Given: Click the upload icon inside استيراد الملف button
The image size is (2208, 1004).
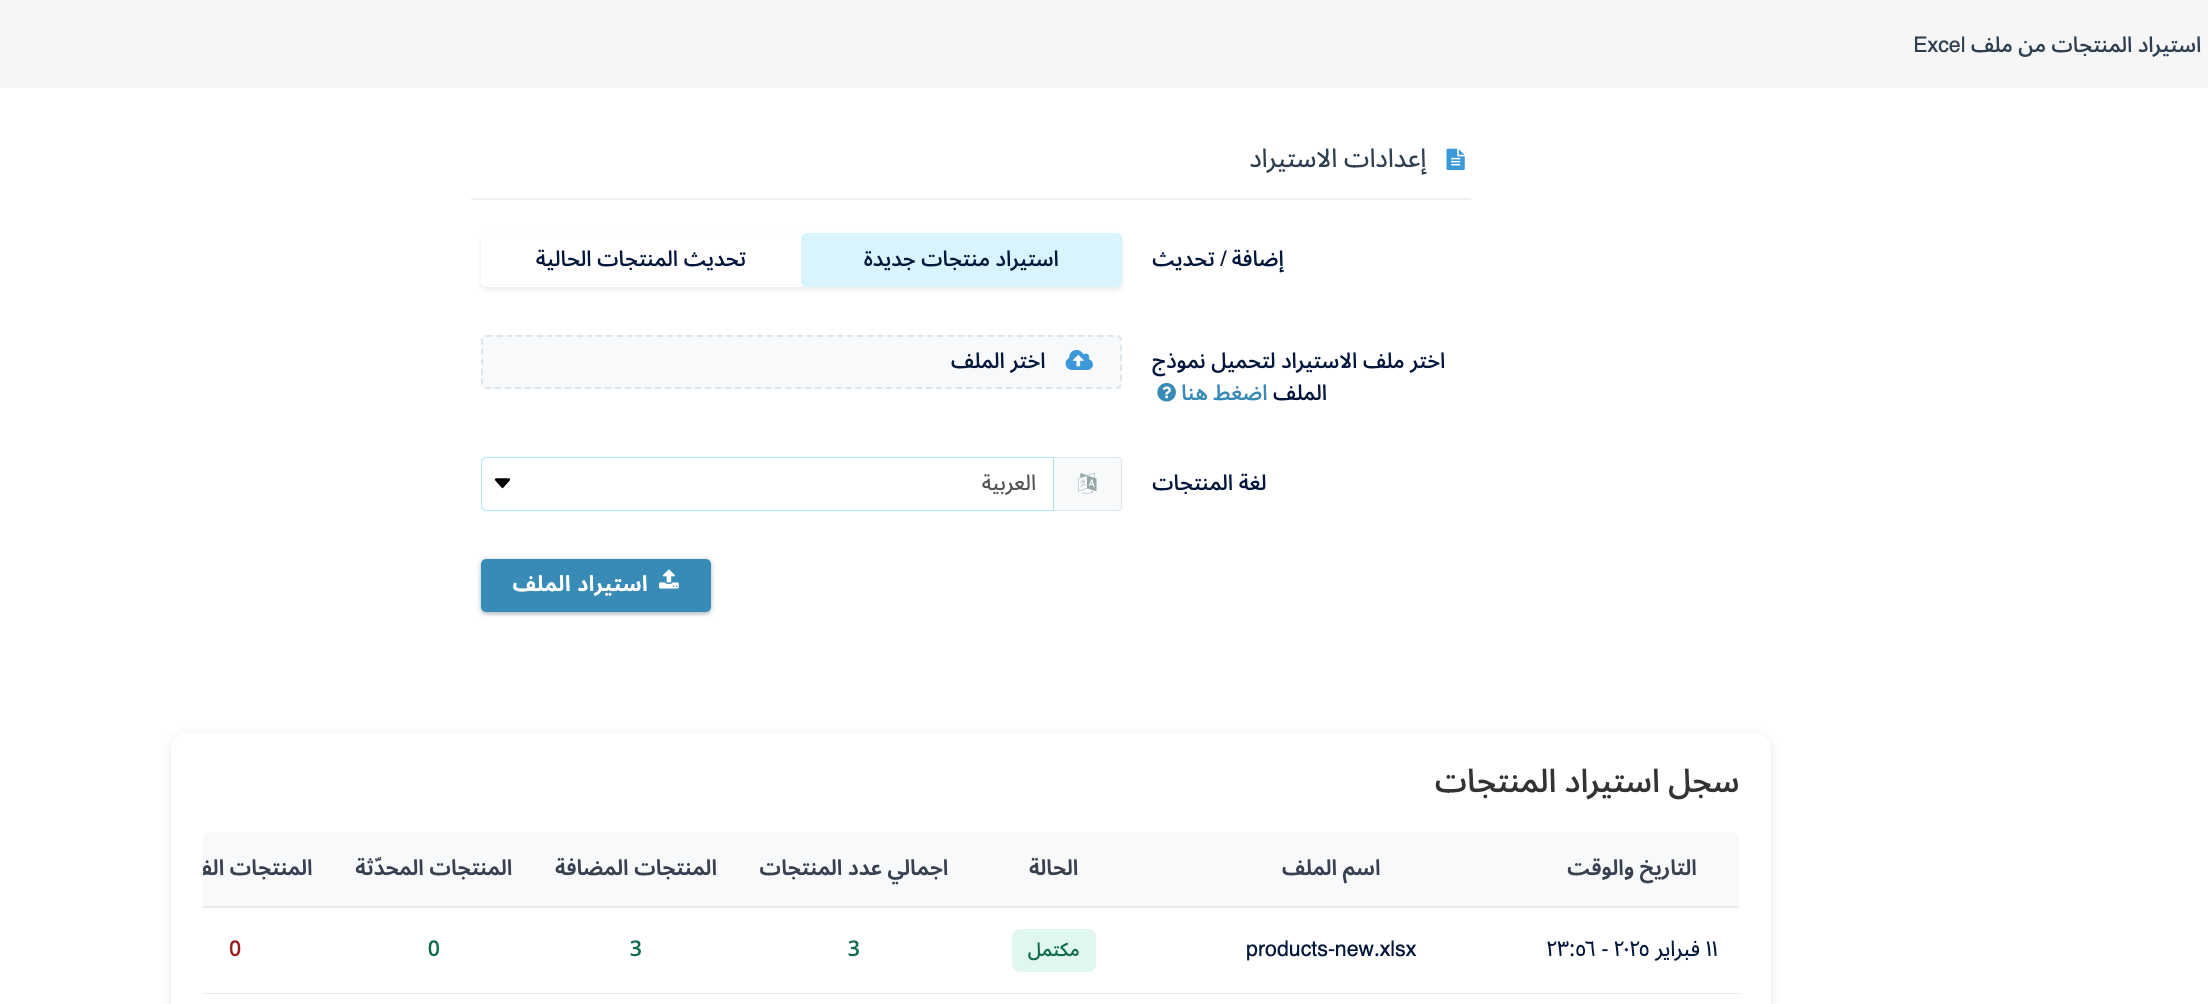Looking at the screenshot, I should (669, 581).
